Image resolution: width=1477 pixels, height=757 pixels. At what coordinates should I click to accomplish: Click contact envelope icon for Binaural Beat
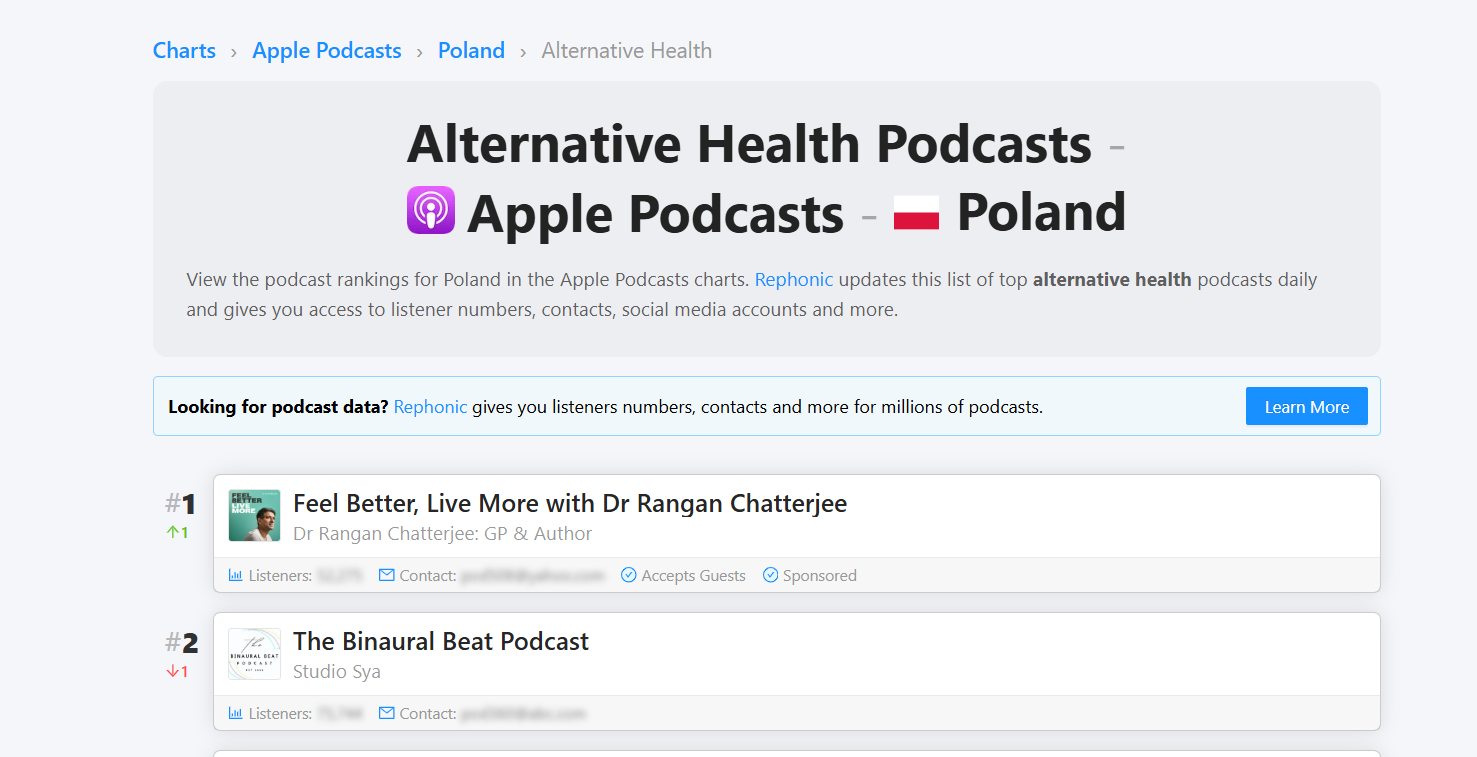[387, 713]
